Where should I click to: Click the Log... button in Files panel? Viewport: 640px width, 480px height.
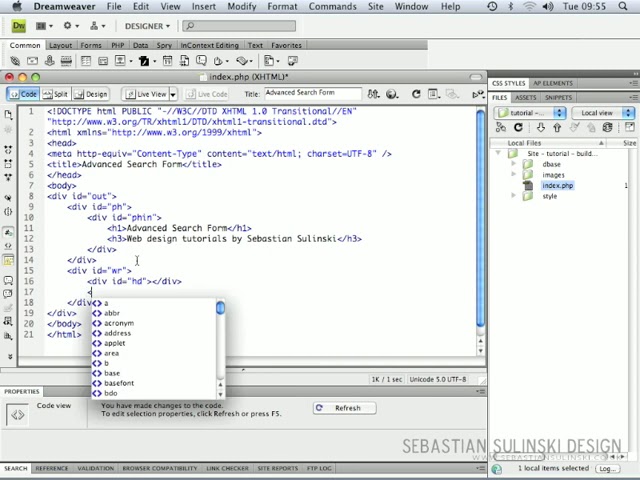(x=608, y=469)
